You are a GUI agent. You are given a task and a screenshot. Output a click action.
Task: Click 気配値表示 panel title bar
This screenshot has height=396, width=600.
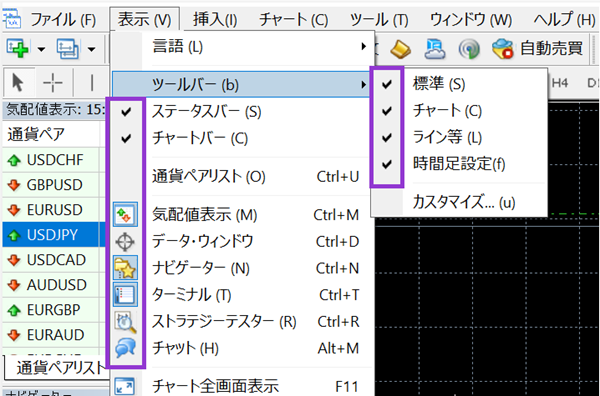pos(54,110)
